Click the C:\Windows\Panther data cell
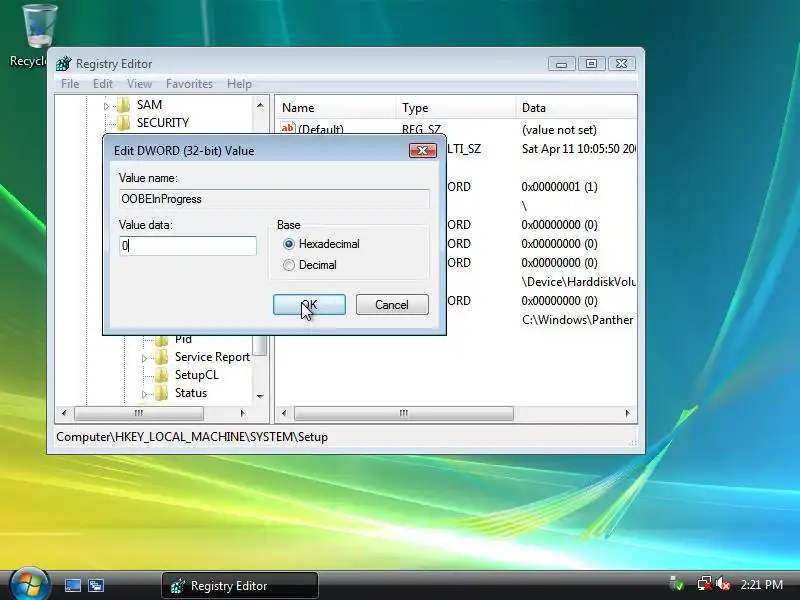 (x=578, y=320)
